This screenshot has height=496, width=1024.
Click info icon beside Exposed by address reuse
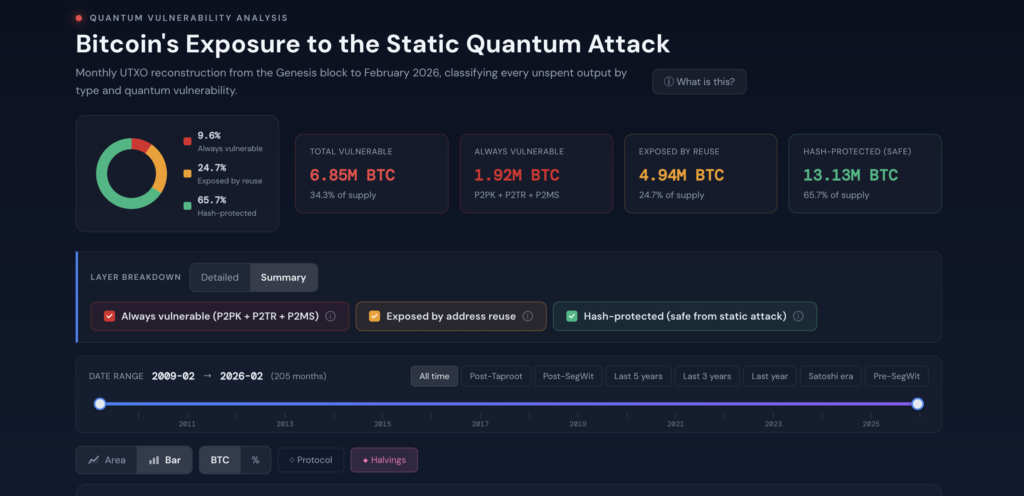click(528, 316)
